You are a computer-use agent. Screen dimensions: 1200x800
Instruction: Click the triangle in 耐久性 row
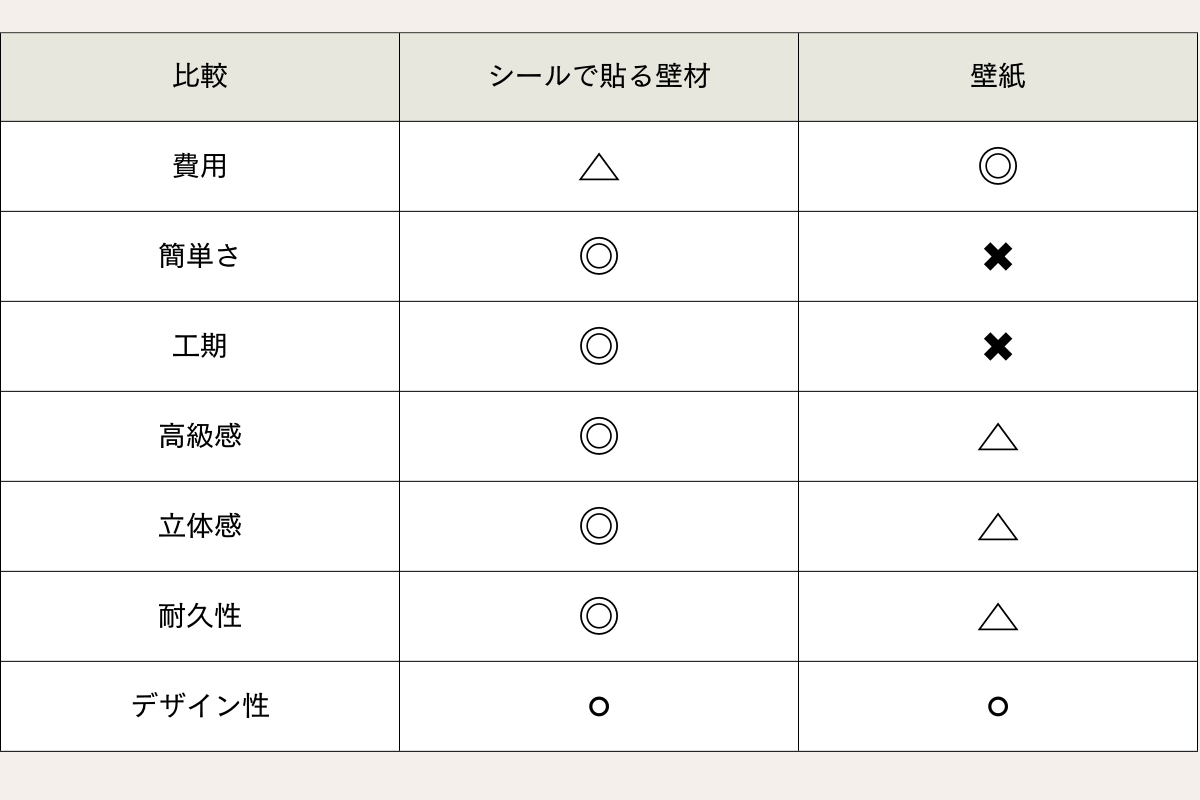pyautogui.click(x=998, y=617)
